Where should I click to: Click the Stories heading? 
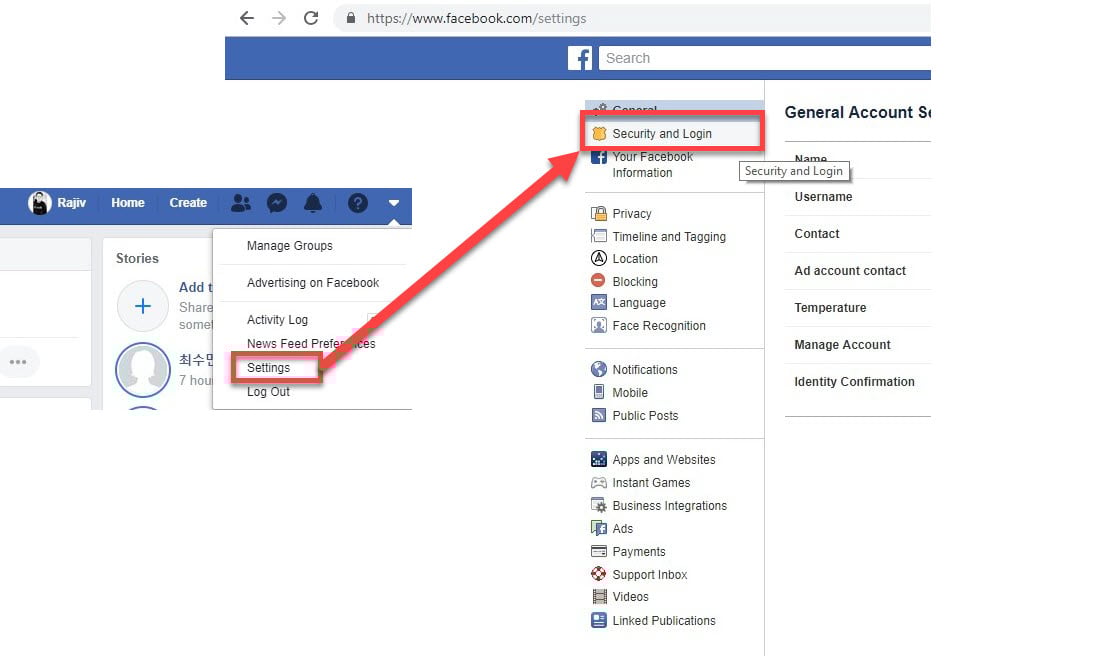click(137, 258)
